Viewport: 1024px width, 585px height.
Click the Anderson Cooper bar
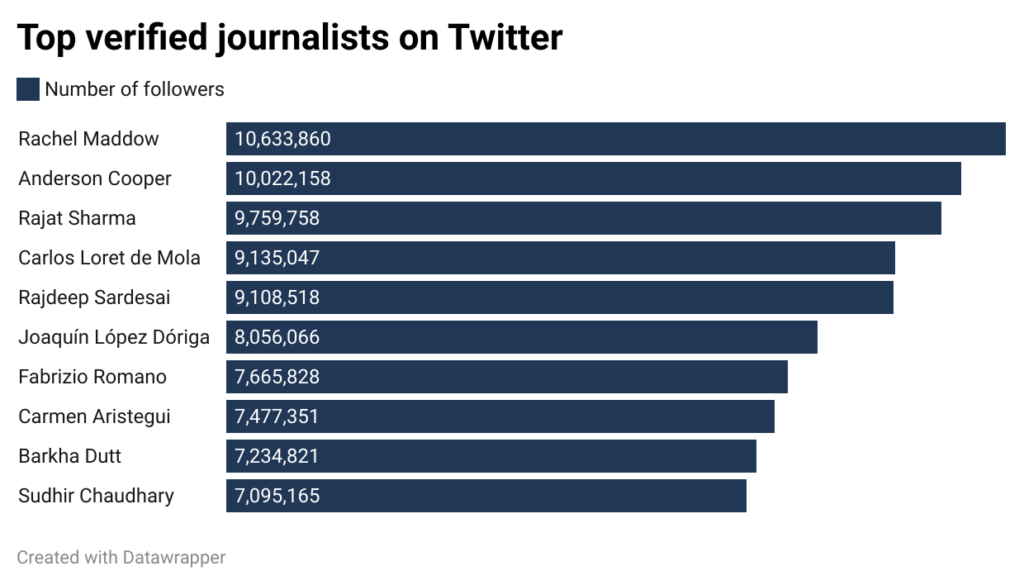(593, 179)
